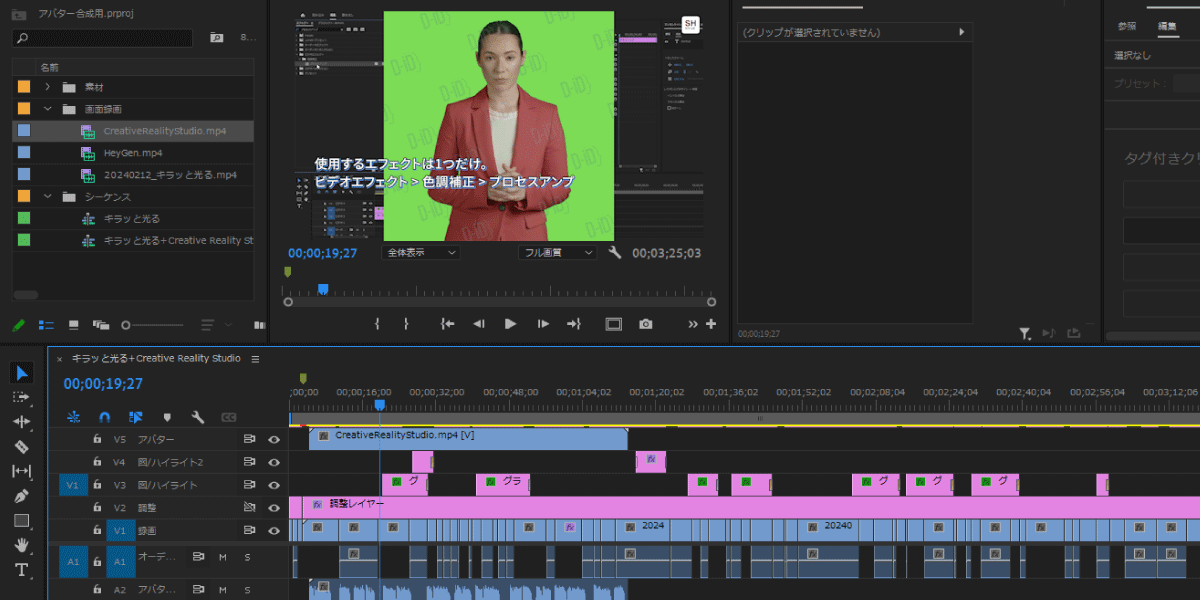Switch to the 編集 tab

tap(1167, 26)
